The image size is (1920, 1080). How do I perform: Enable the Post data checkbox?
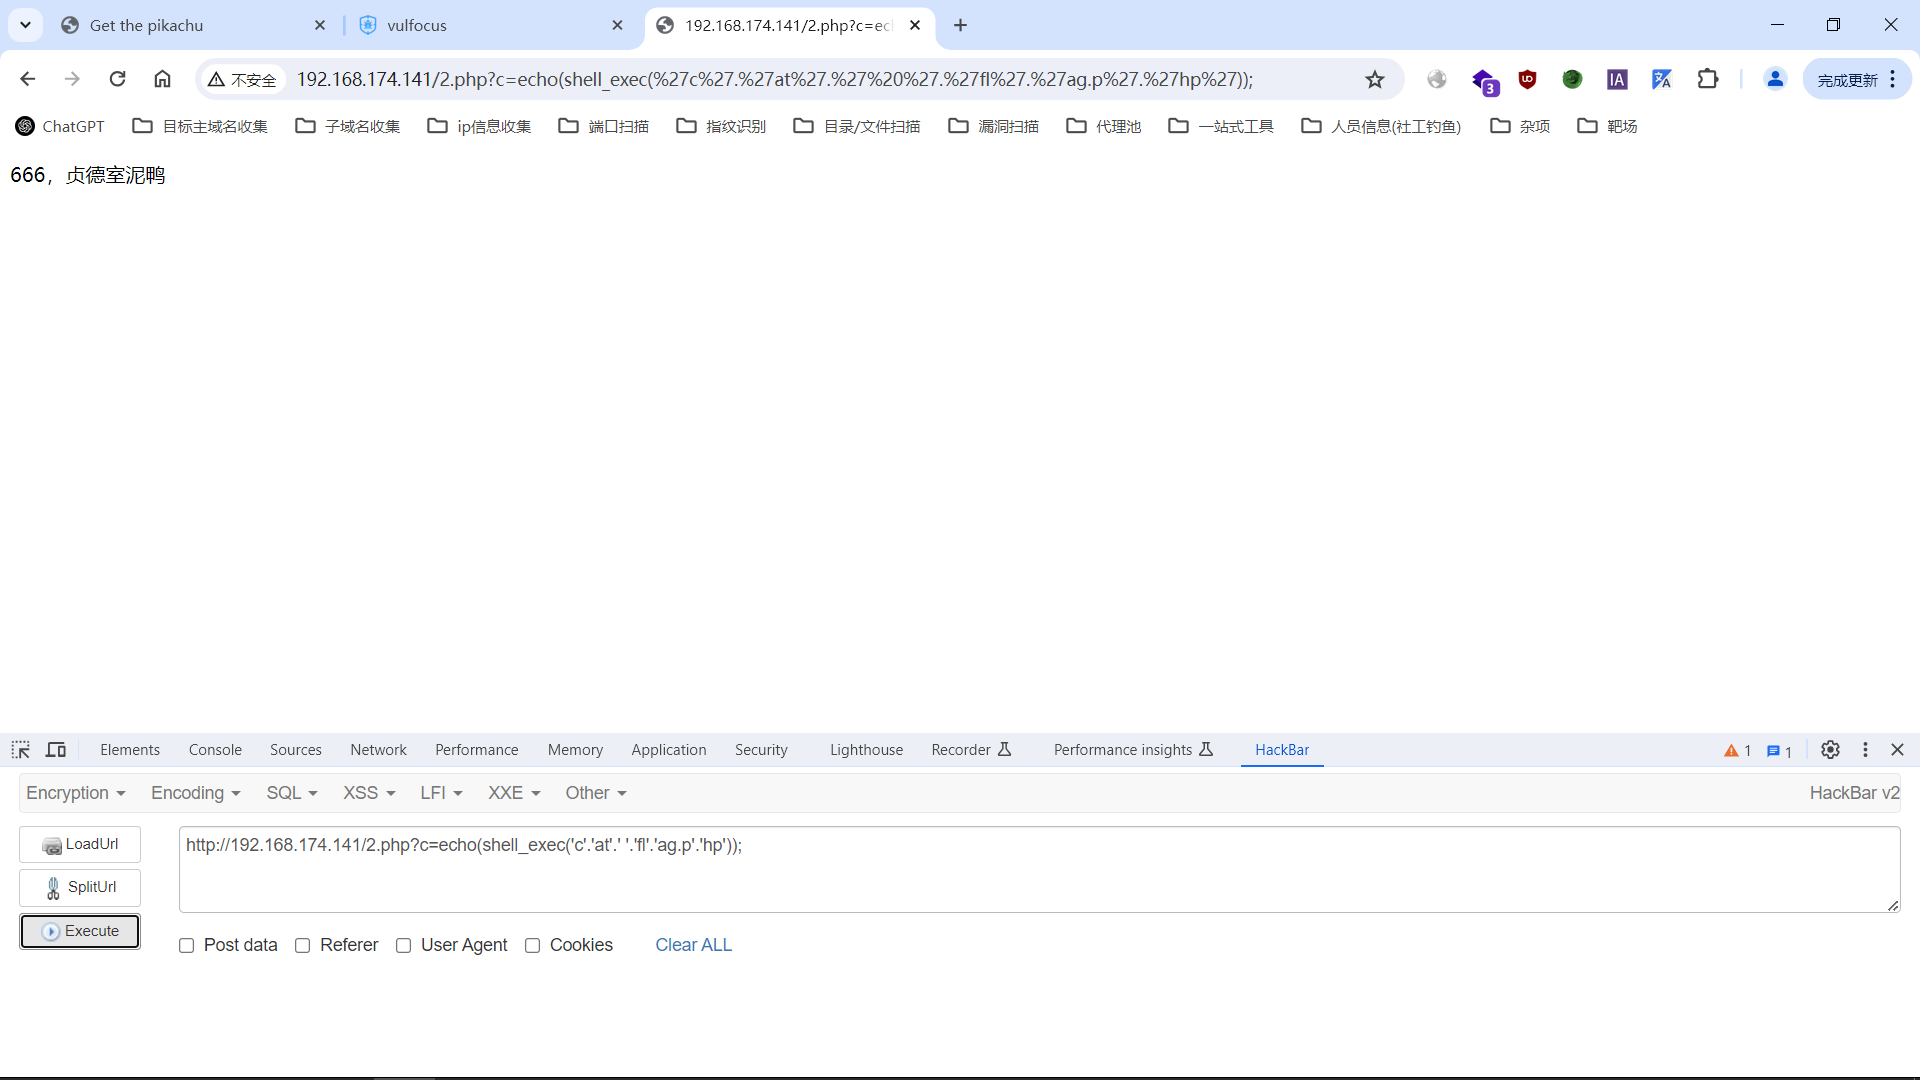click(187, 946)
